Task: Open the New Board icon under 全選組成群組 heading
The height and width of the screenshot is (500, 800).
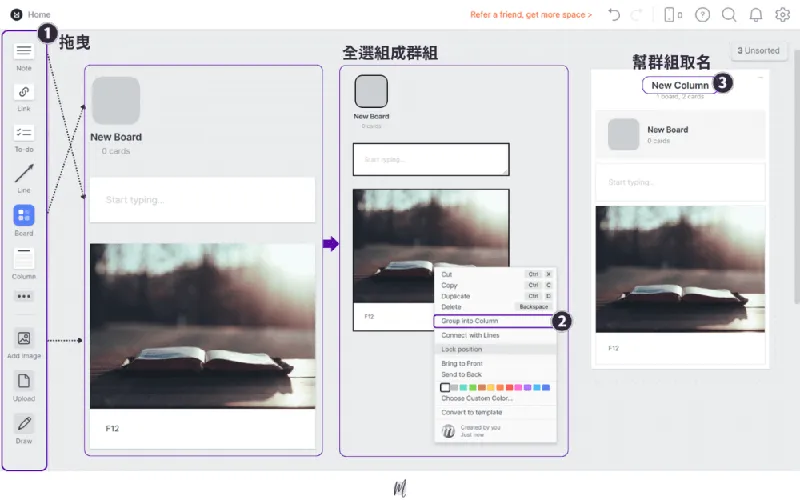Action: coord(371,91)
